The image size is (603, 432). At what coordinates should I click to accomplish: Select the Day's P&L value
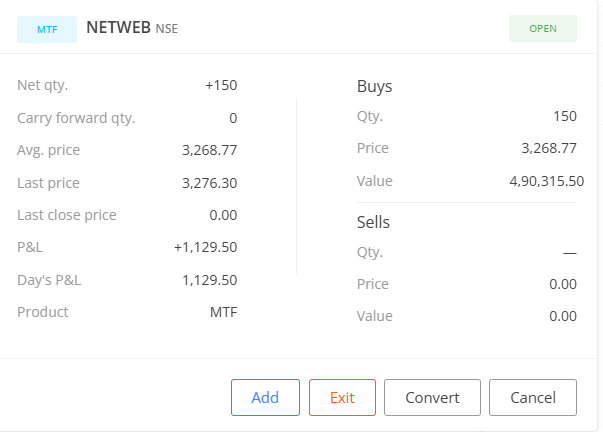[210, 280]
